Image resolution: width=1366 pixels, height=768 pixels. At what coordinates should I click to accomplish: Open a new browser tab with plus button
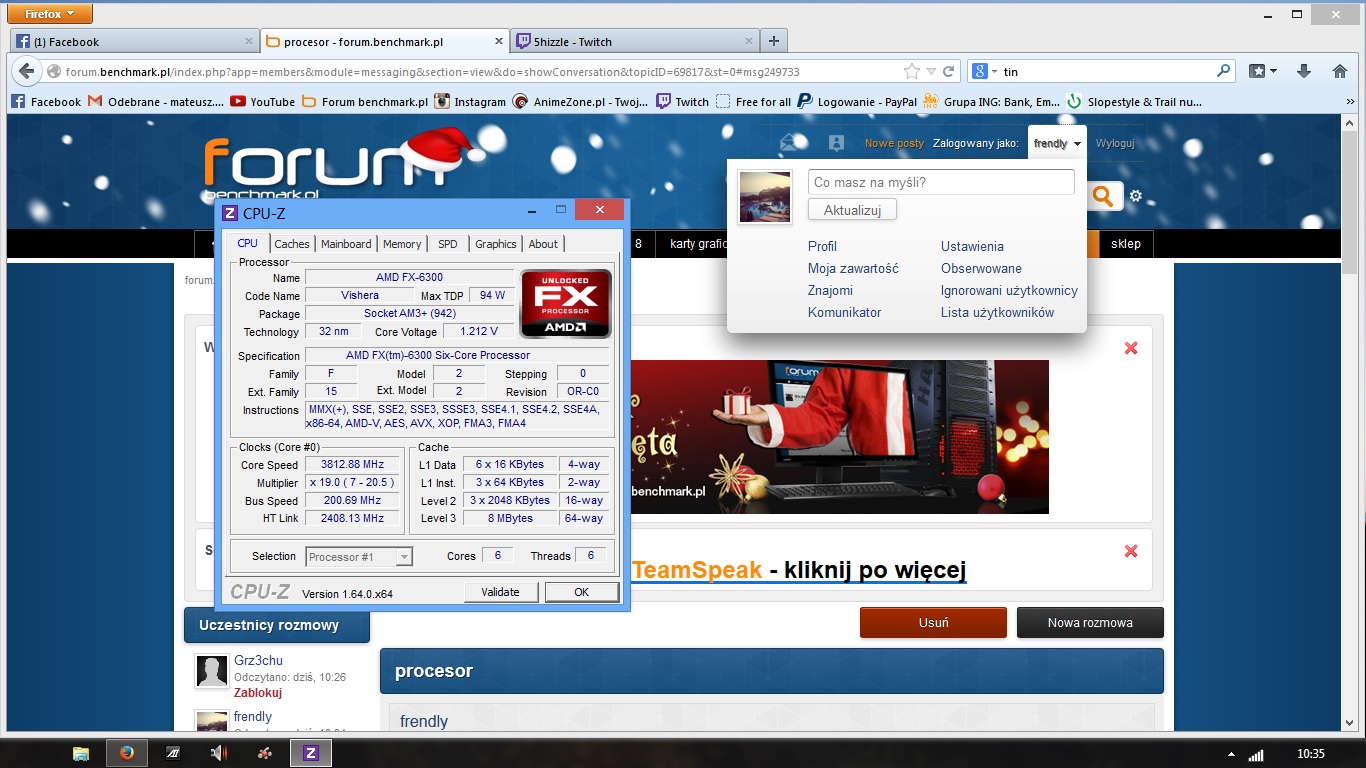(774, 41)
